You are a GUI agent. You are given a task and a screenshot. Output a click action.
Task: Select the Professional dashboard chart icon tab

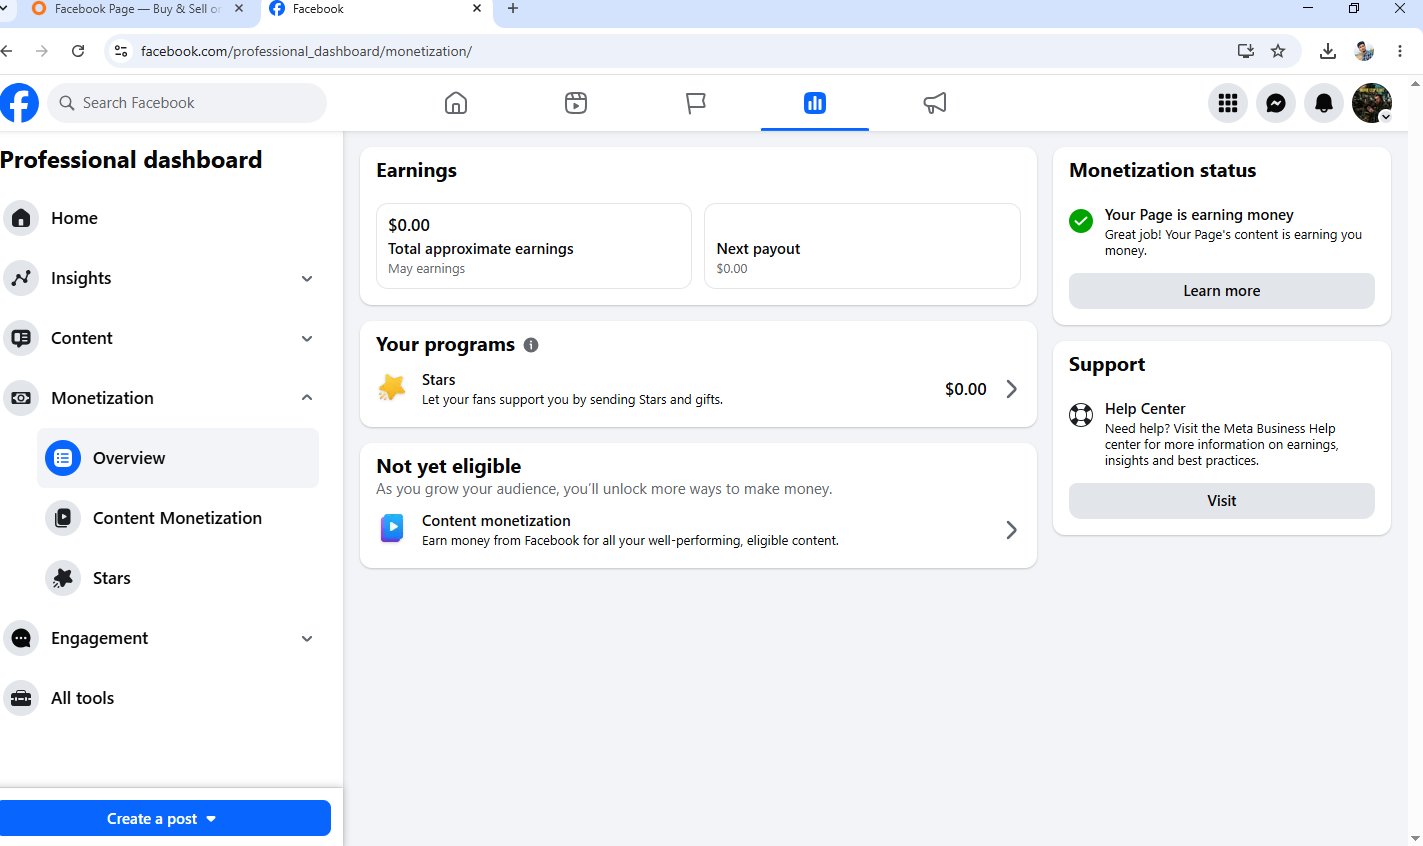pyautogui.click(x=815, y=103)
